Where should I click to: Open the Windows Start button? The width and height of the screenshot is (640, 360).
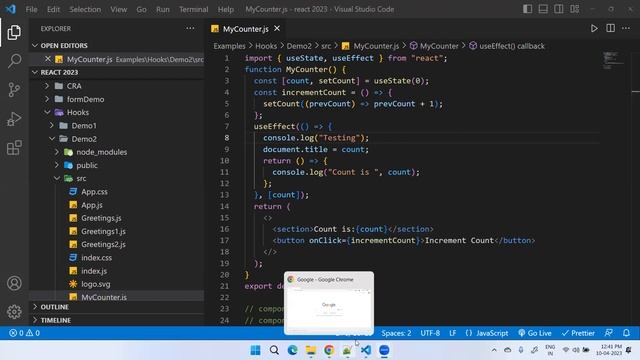256,350
